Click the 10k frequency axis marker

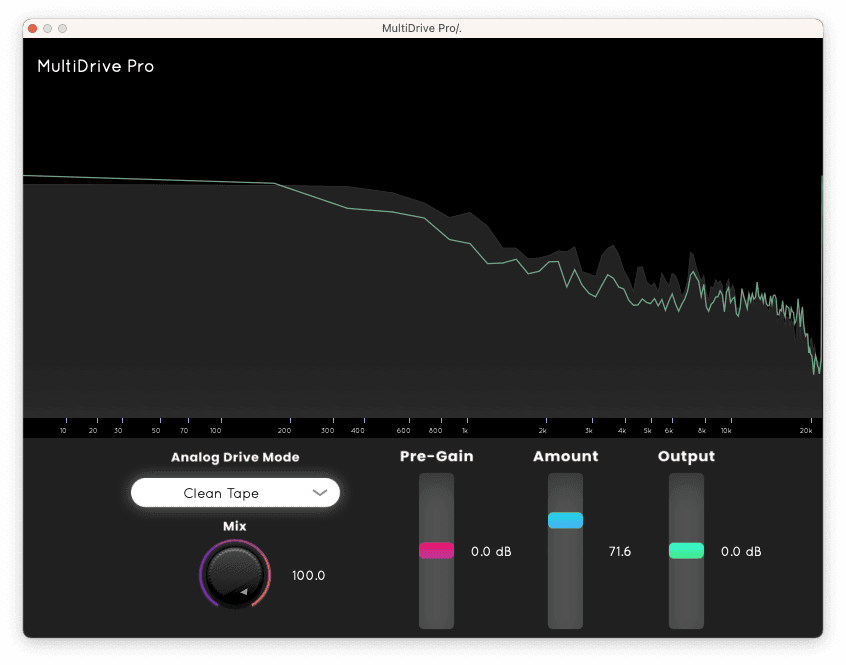(x=726, y=430)
